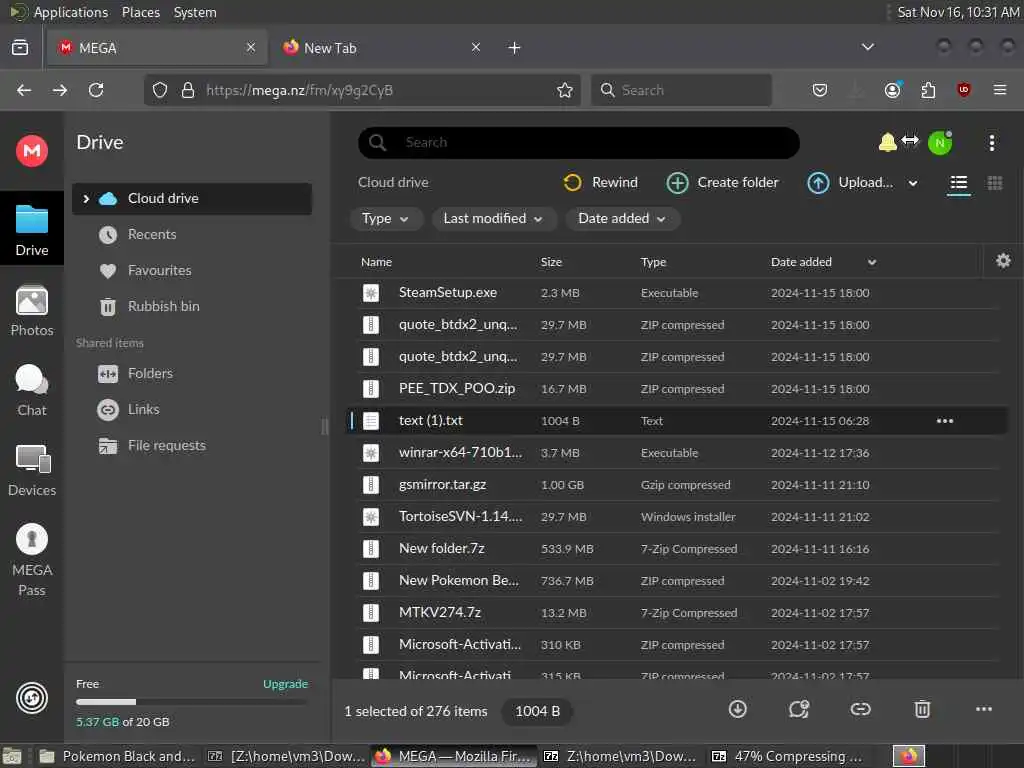
Task: Open Firefox list all tabs chevron
Action: (x=867, y=47)
